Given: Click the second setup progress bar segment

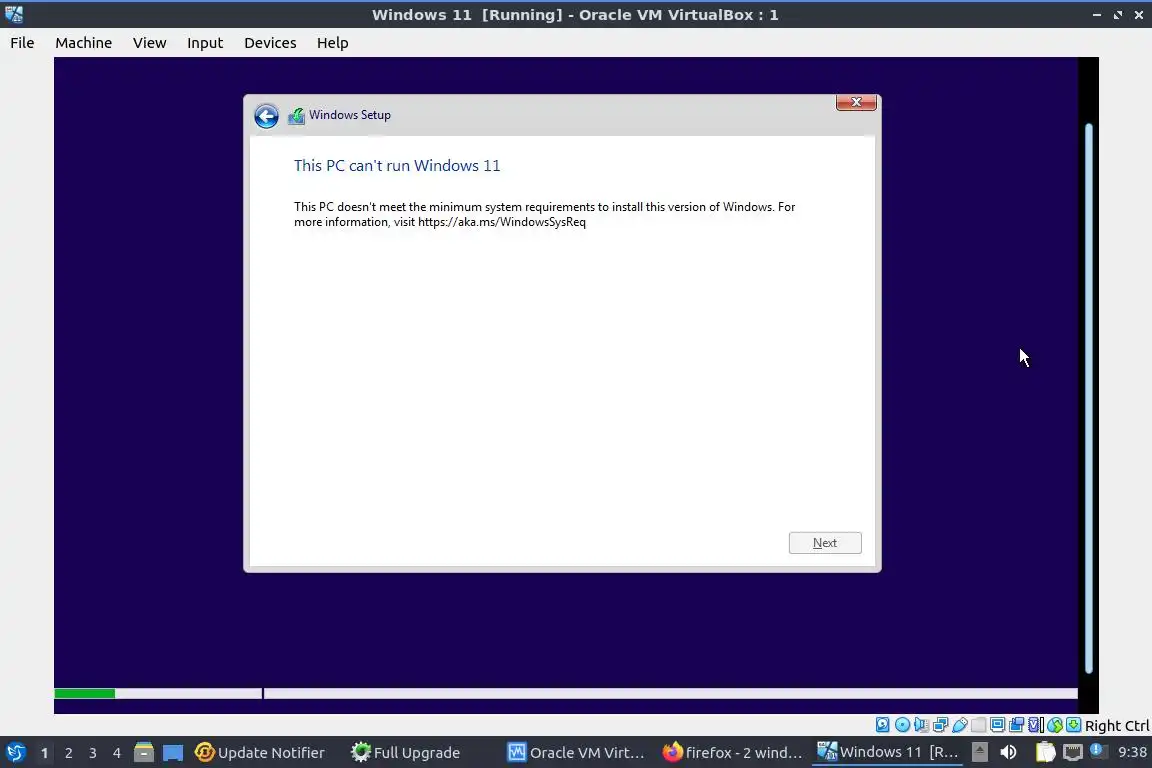Looking at the screenshot, I should (x=671, y=693).
